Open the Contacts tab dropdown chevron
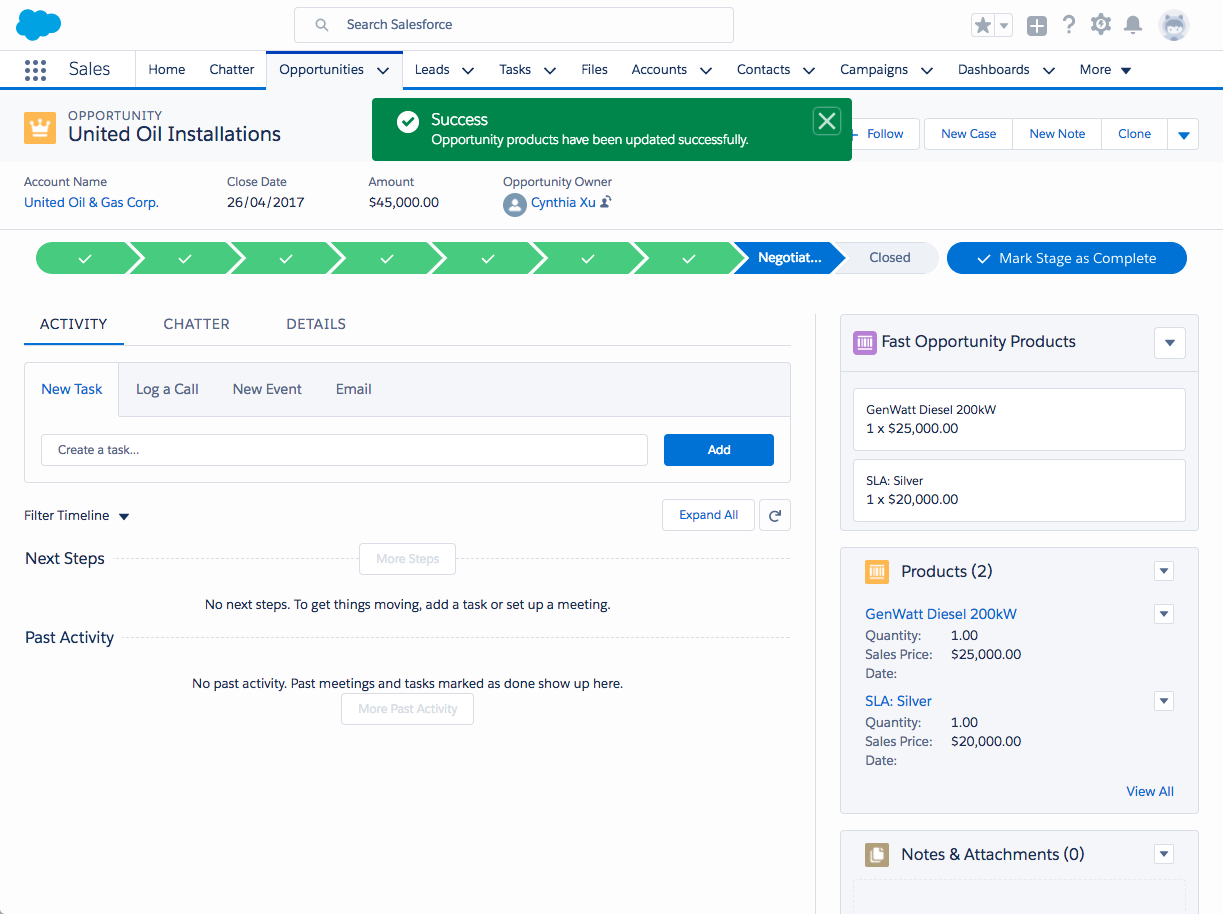Image resolution: width=1223 pixels, height=914 pixels. [809, 71]
